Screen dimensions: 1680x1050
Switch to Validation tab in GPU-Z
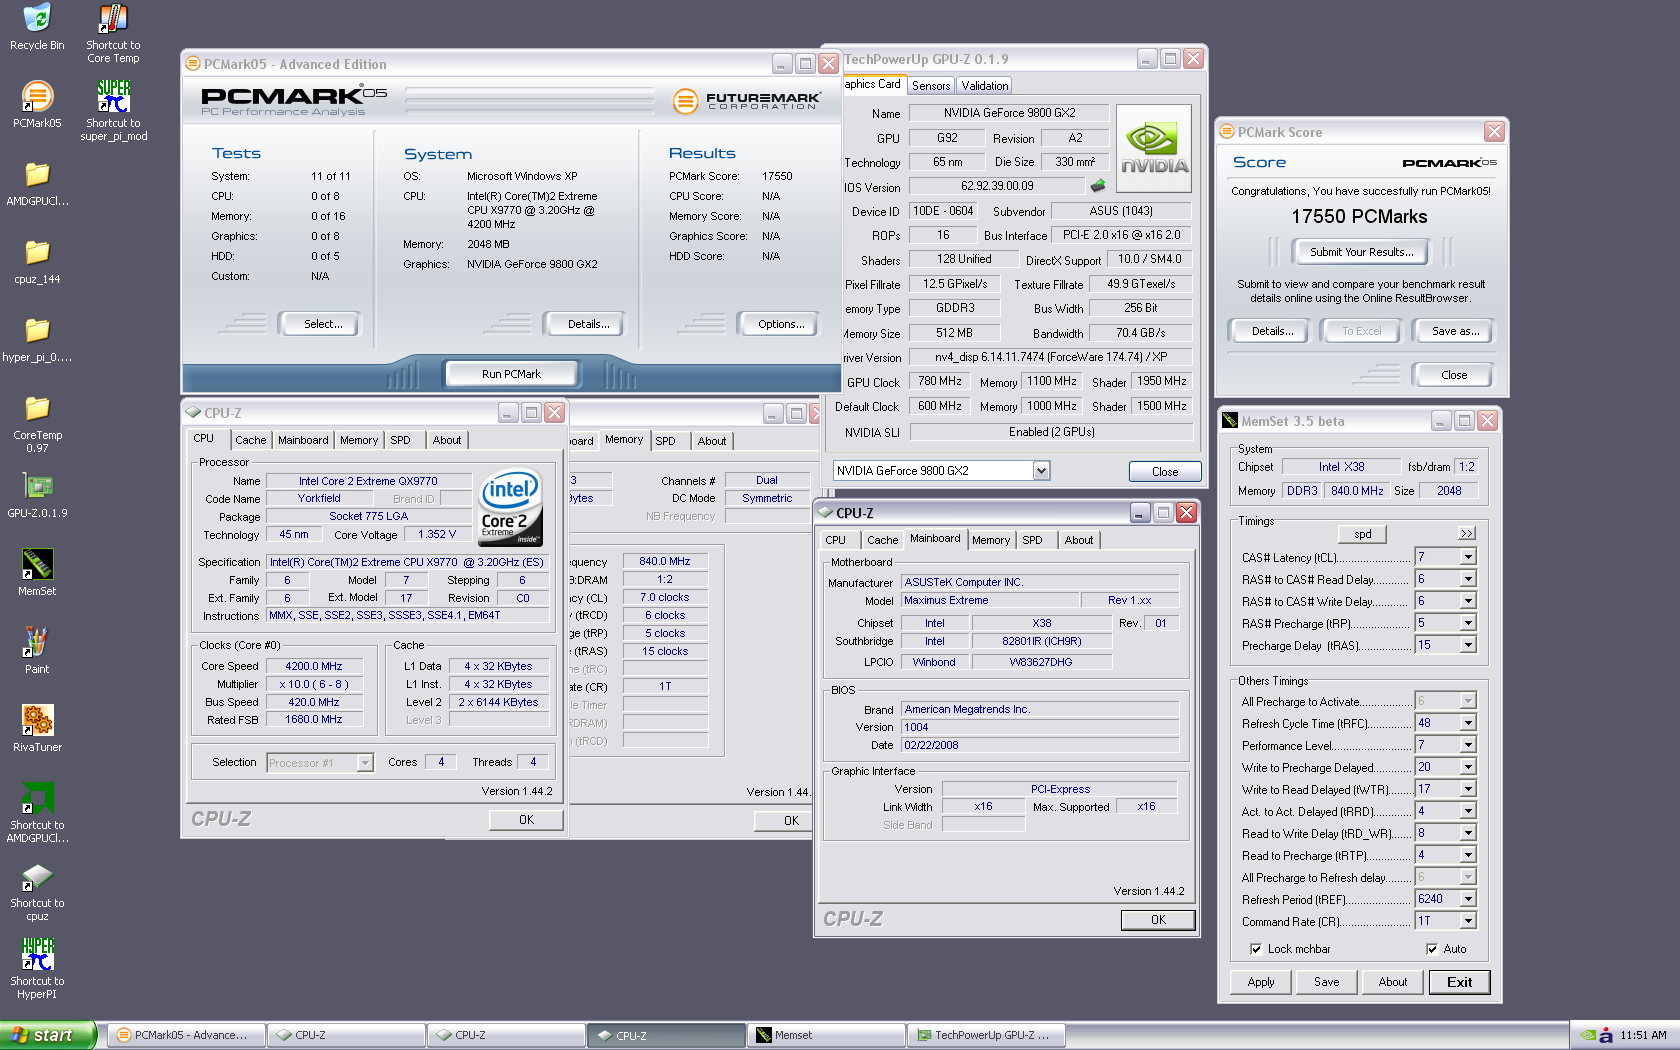click(x=985, y=86)
